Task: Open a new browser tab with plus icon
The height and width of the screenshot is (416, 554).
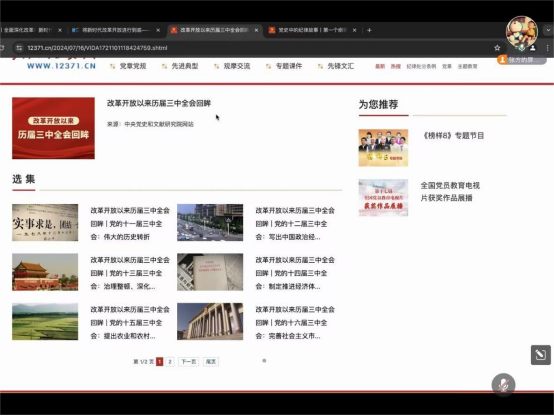Action: tap(369, 30)
